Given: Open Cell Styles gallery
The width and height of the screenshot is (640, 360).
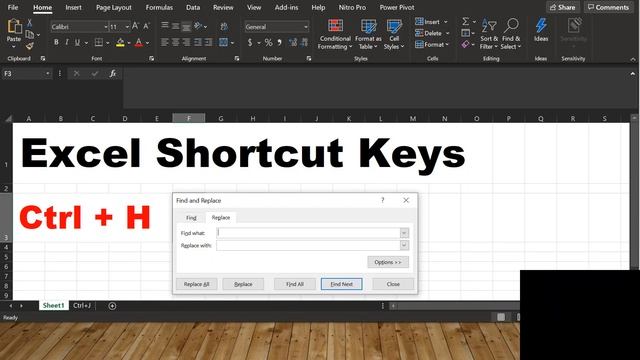Looking at the screenshot, I should tap(394, 34).
